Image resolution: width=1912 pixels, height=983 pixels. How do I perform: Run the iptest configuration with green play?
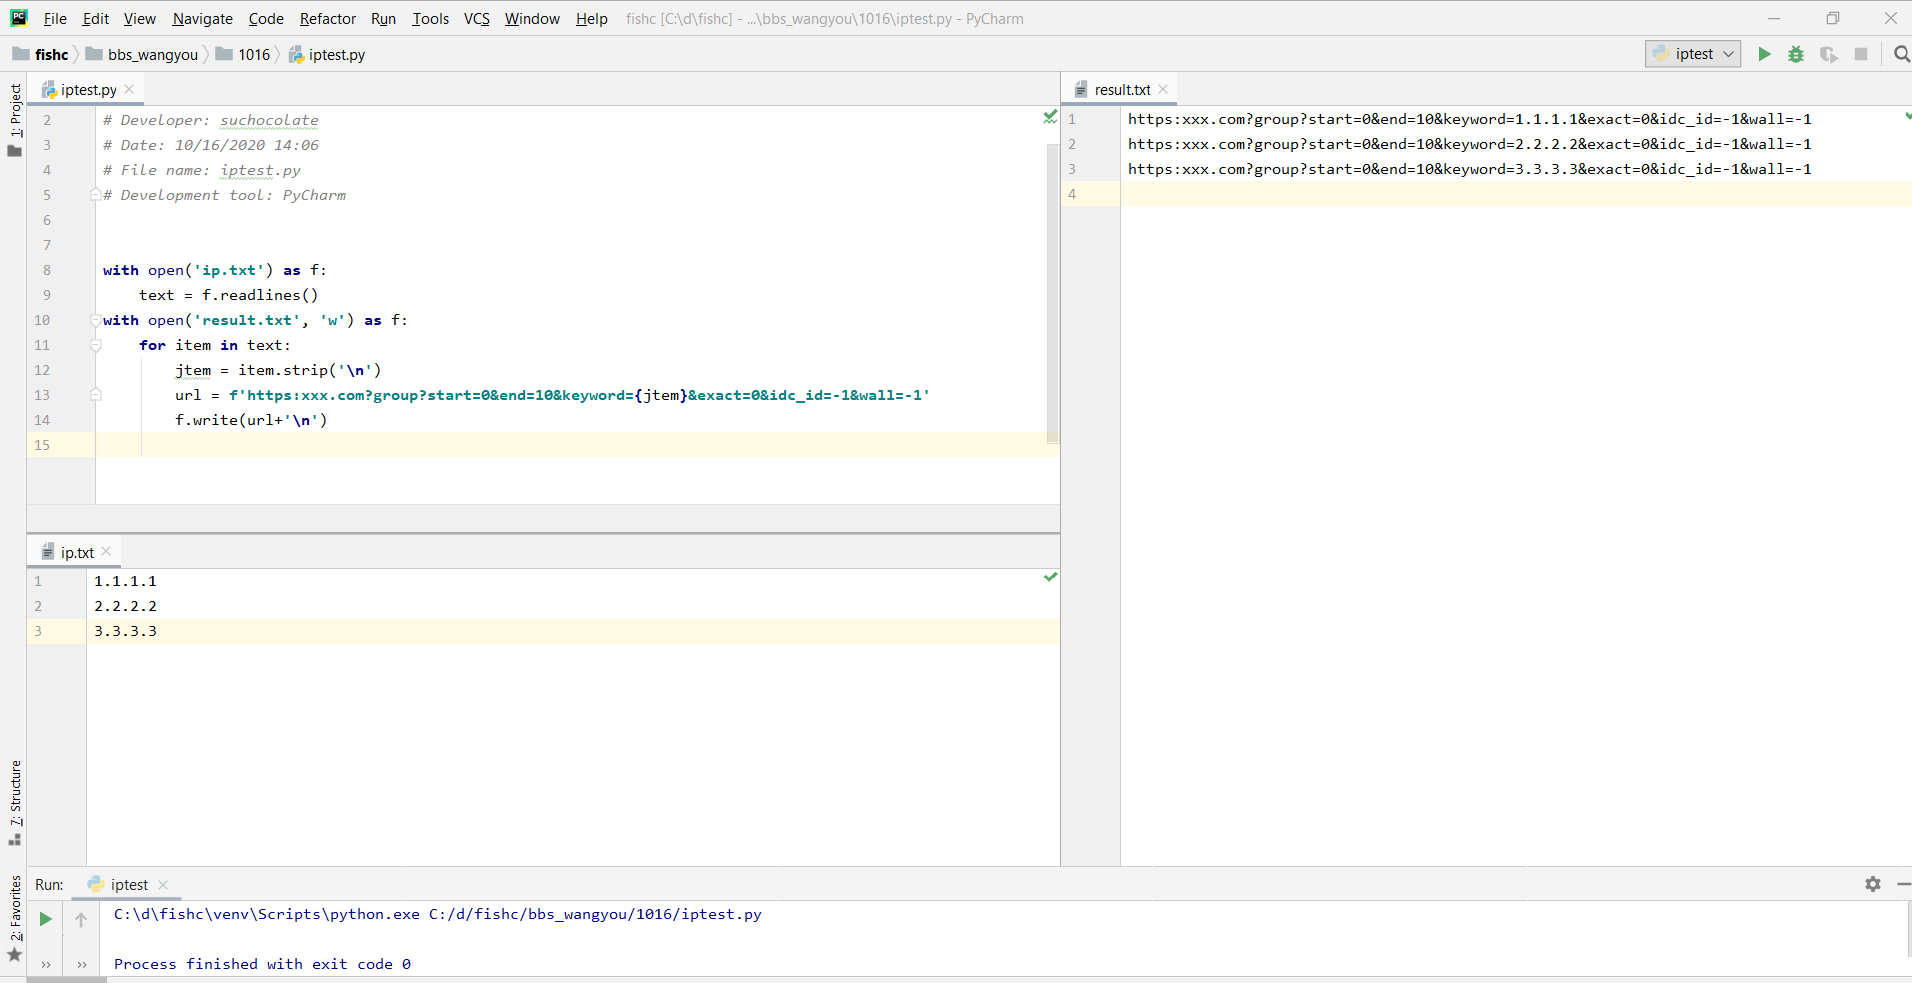(x=1764, y=54)
